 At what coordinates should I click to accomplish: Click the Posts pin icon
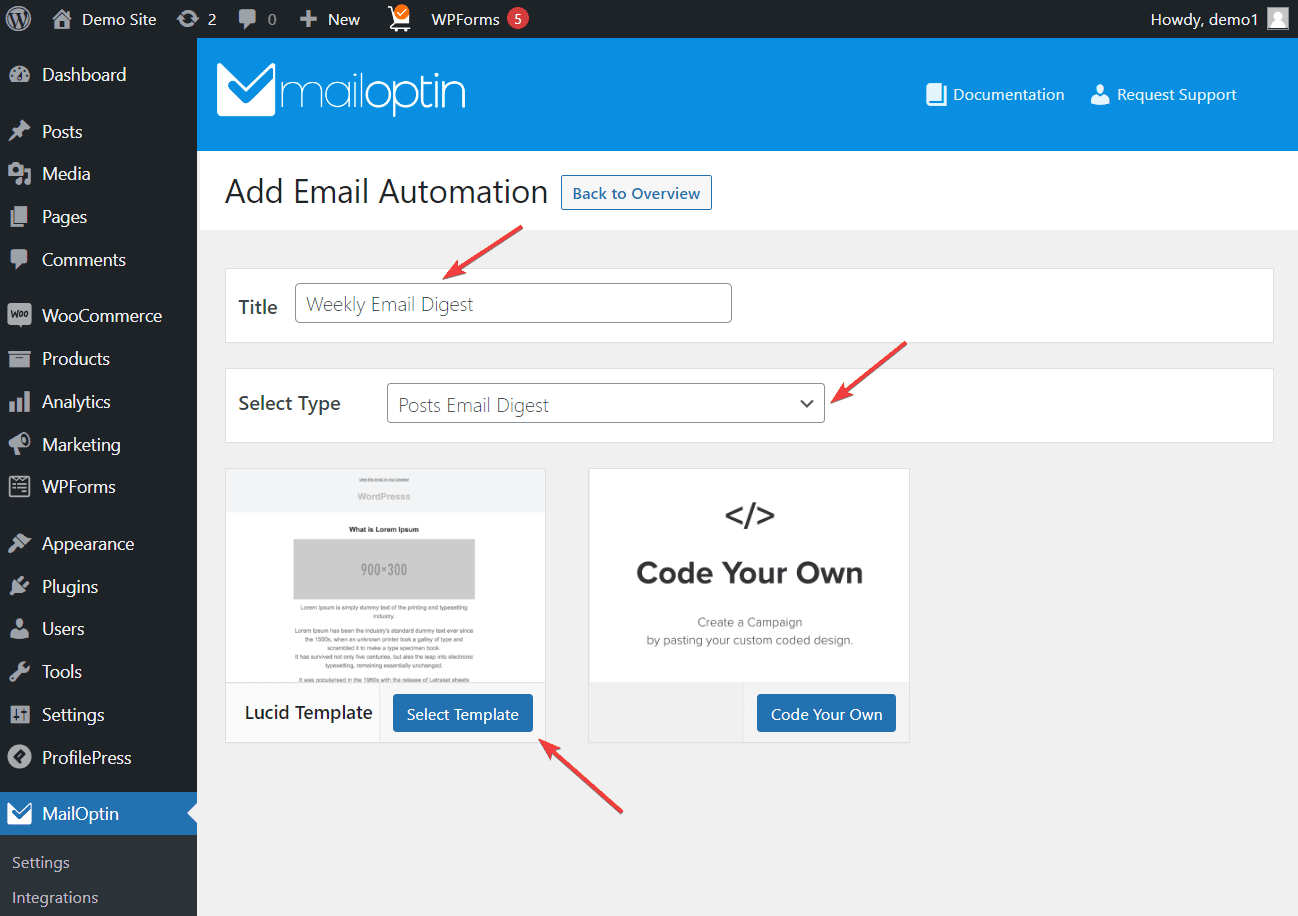[x=19, y=132]
